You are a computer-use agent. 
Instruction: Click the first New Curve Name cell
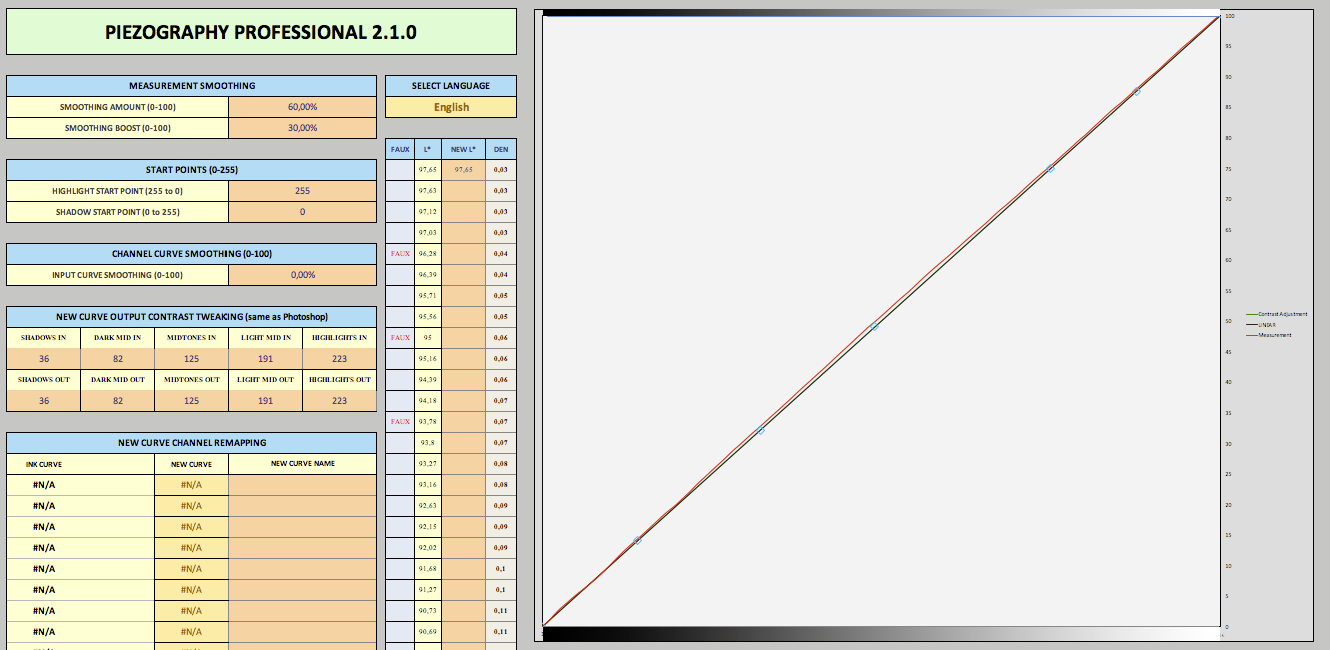302,485
